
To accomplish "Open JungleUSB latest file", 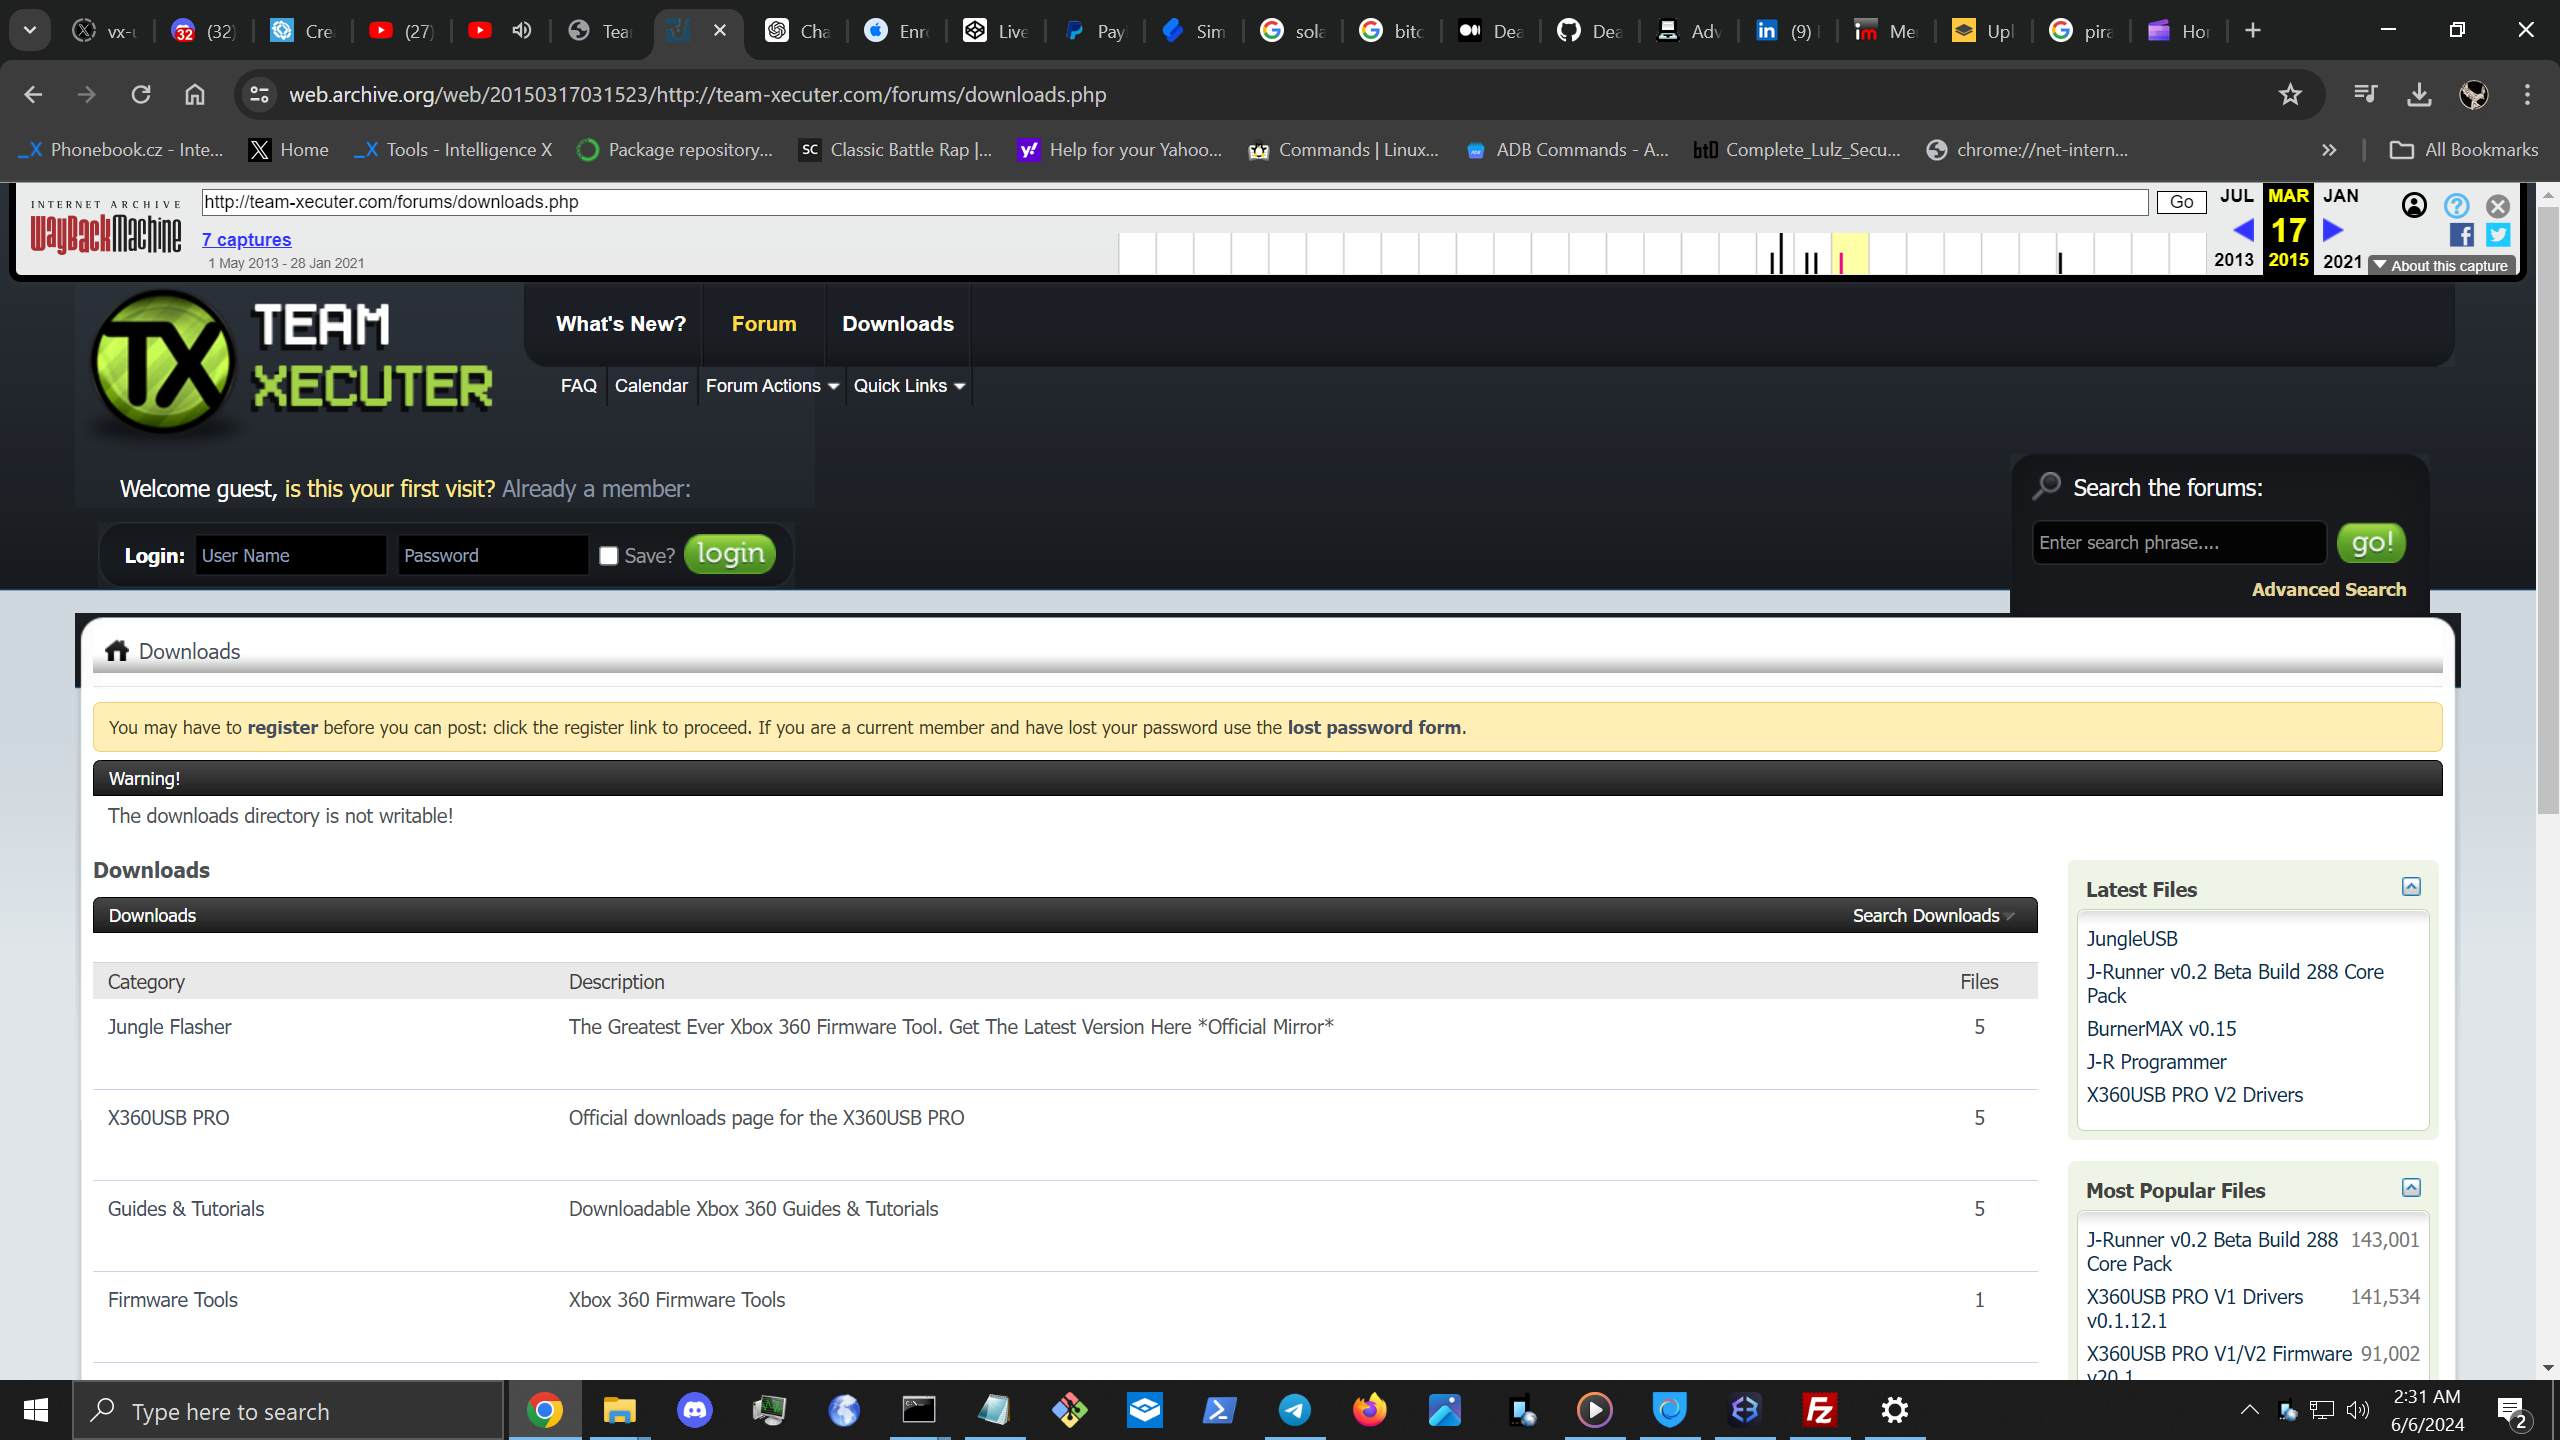I will (x=2132, y=939).
